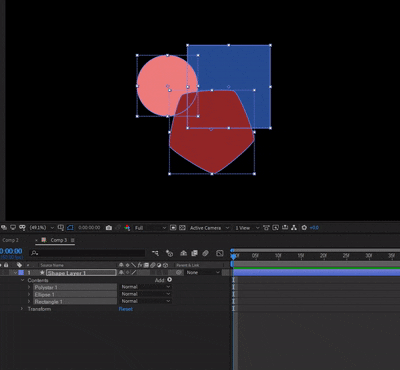
Task: Click the Reset transform link
Action: (126, 309)
